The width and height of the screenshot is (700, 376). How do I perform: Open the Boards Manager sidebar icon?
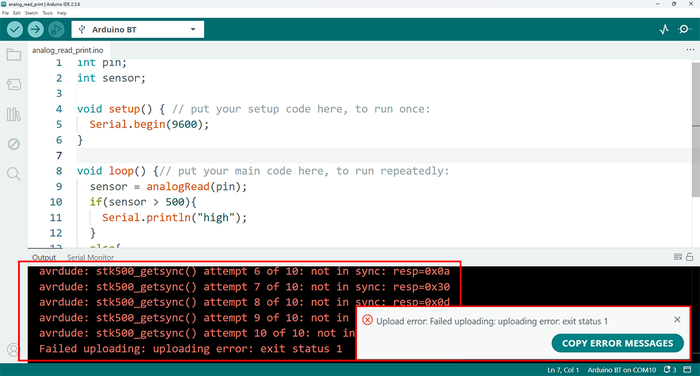[x=14, y=84]
